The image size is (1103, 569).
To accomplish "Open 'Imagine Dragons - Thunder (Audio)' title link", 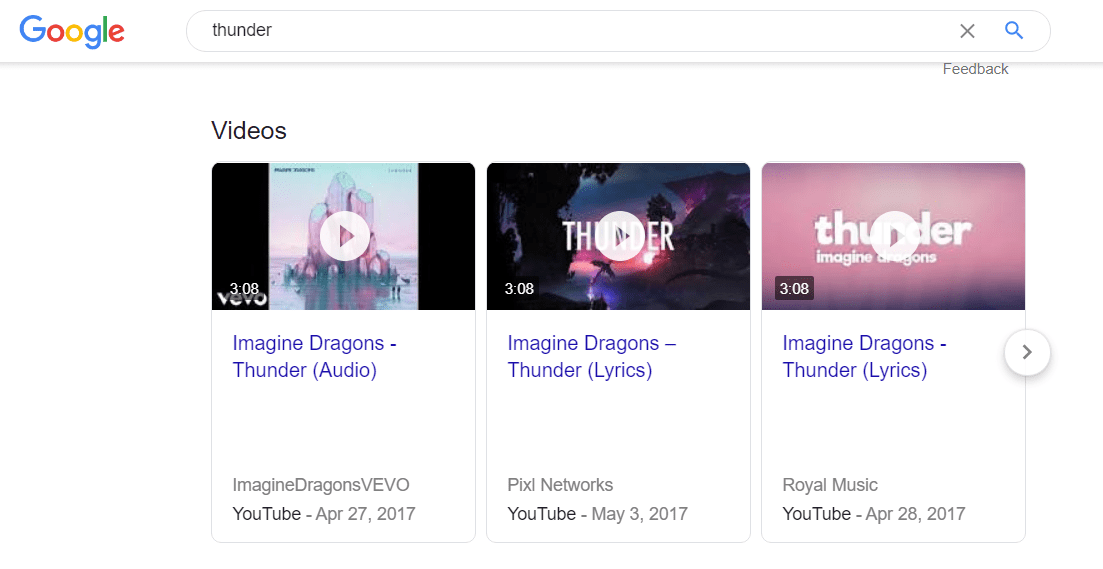I will click(x=314, y=357).
